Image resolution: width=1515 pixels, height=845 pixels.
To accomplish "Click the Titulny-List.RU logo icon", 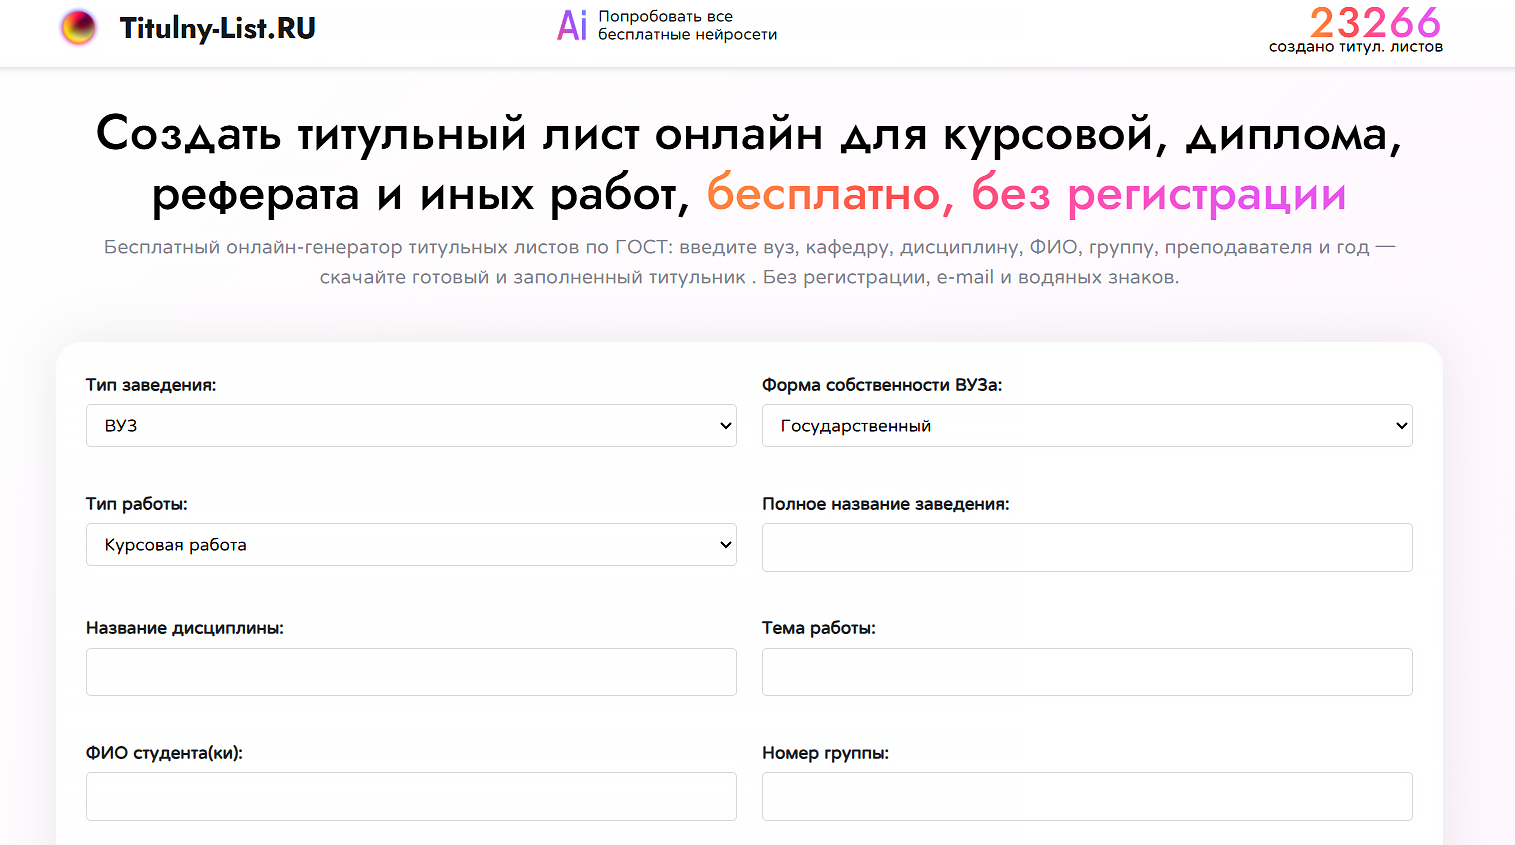I will click(x=79, y=27).
